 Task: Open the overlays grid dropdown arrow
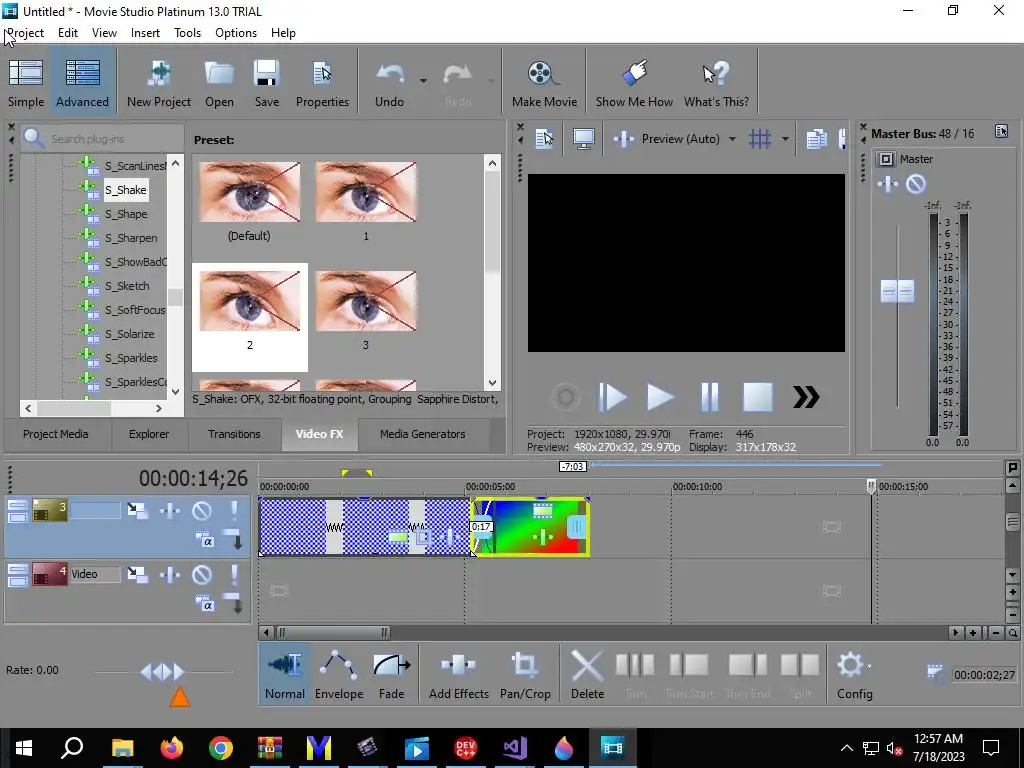[x=785, y=138]
